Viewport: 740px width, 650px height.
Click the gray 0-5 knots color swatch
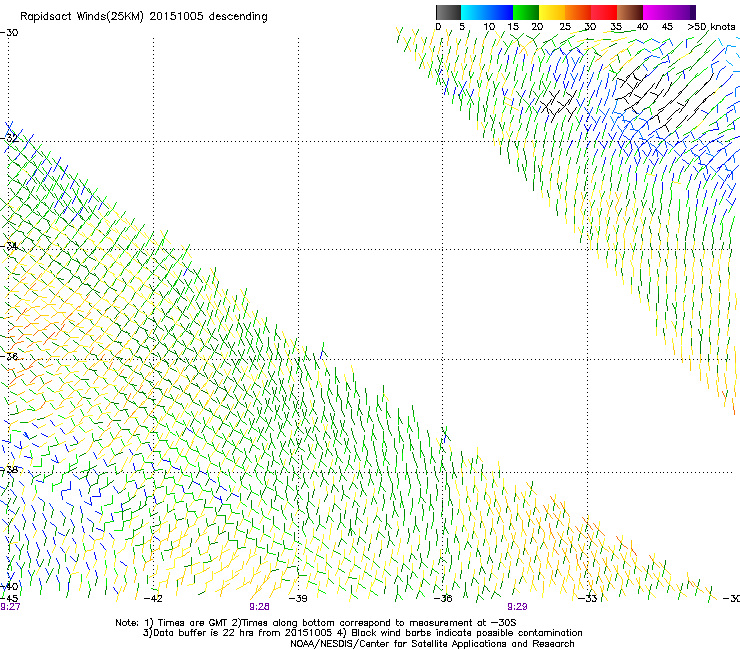448,12
